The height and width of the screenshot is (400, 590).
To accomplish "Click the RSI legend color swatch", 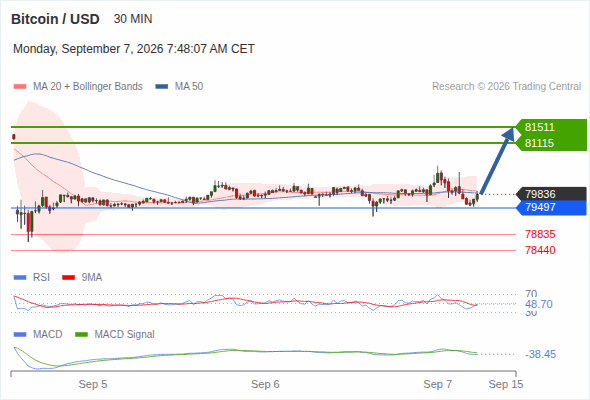I will tap(20, 278).
